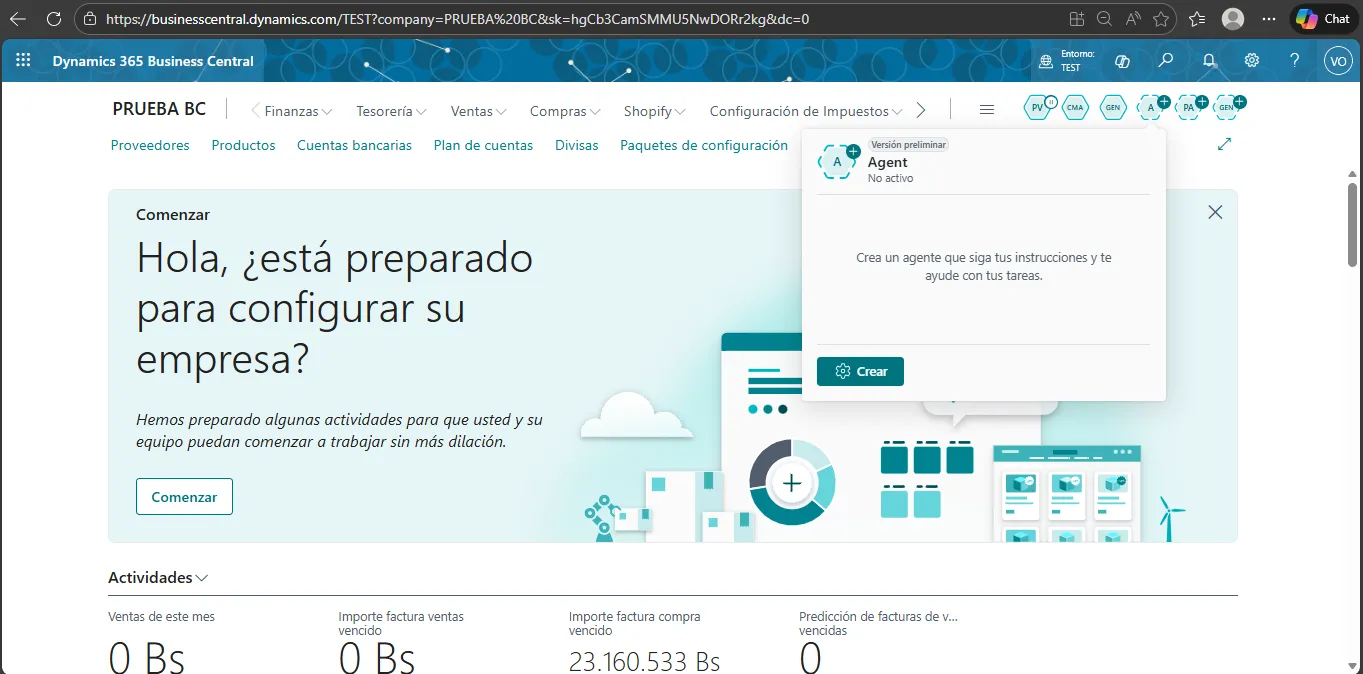Open the Proveedores link
The width and height of the screenshot is (1363, 674).
click(x=150, y=145)
